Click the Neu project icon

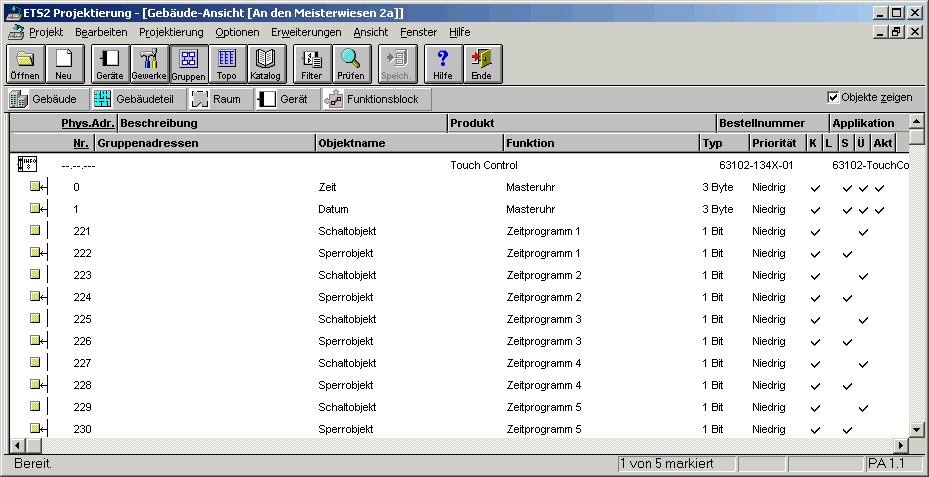click(63, 63)
